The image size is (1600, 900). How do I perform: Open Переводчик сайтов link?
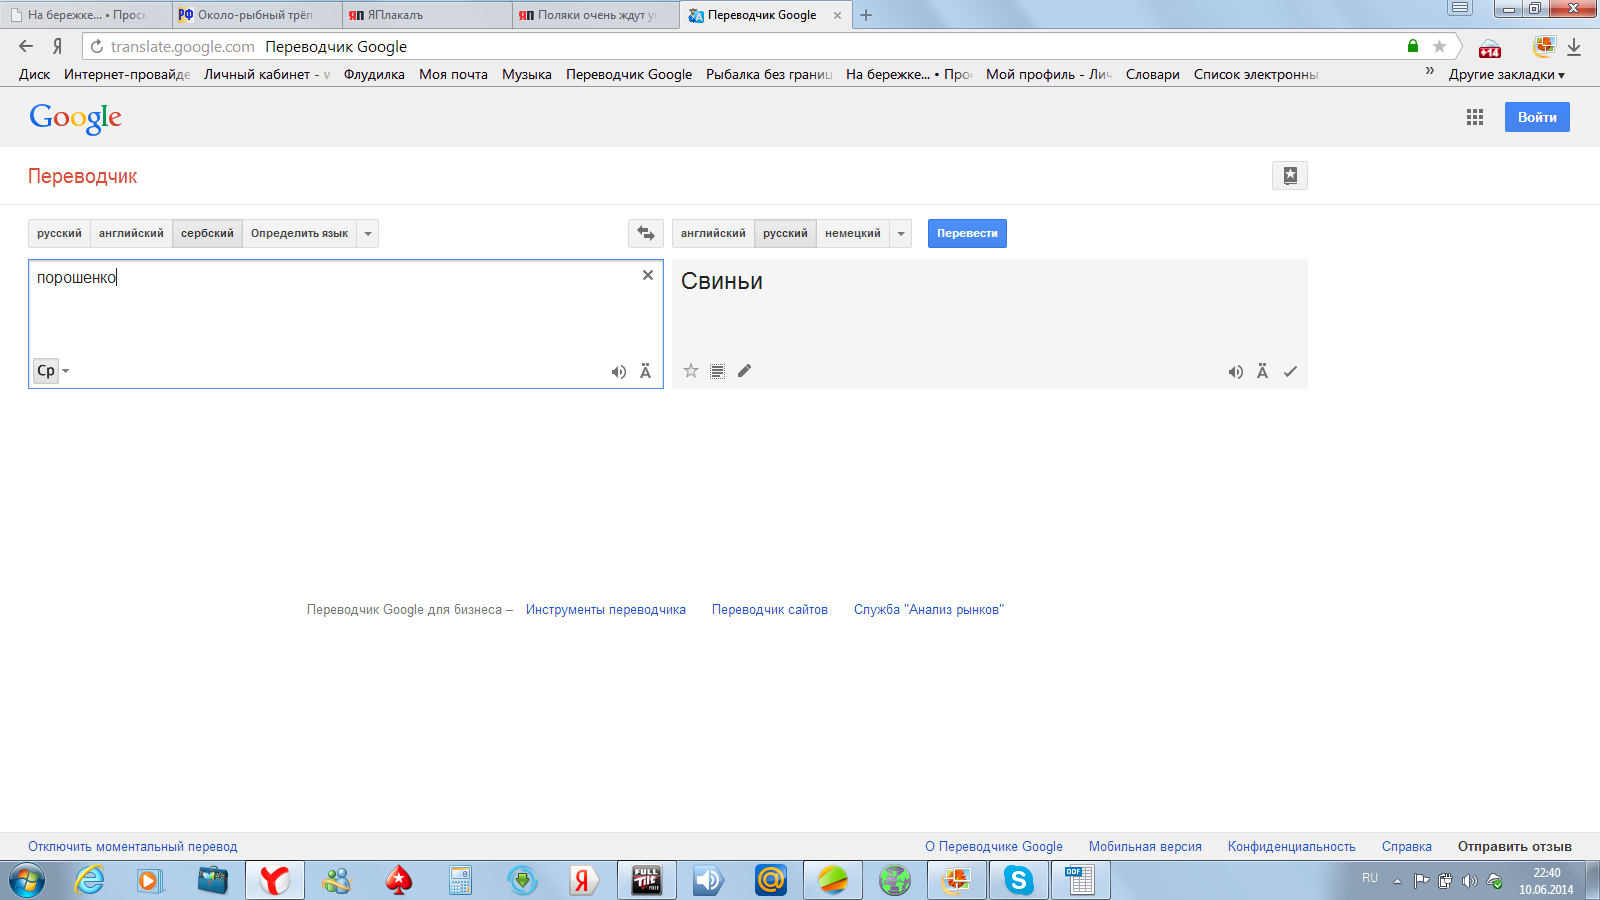pyautogui.click(x=770, y=610)
